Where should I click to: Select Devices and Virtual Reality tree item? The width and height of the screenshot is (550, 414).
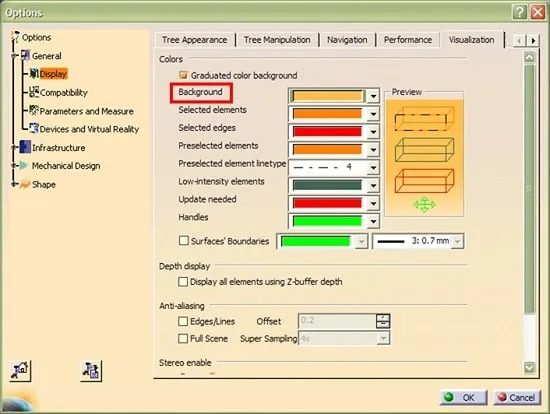tap(89, 129)
